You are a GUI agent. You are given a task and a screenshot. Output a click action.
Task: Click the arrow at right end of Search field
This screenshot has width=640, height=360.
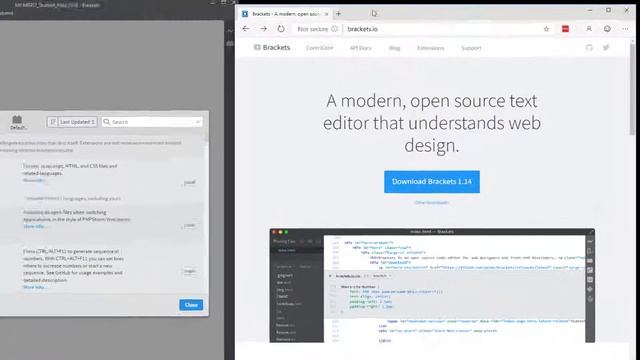198,122
